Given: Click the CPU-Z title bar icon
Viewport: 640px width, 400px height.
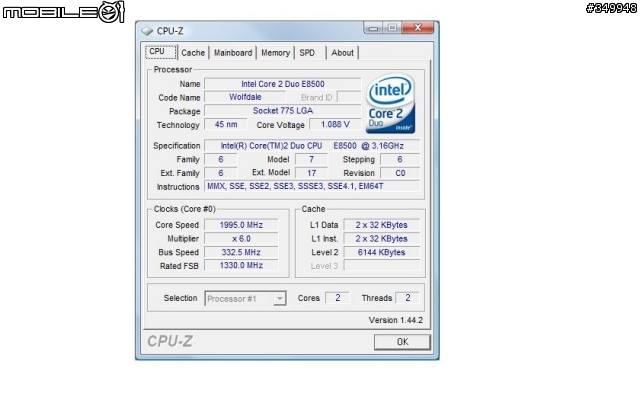Looking at the screenshot, I should coord(147,31).
